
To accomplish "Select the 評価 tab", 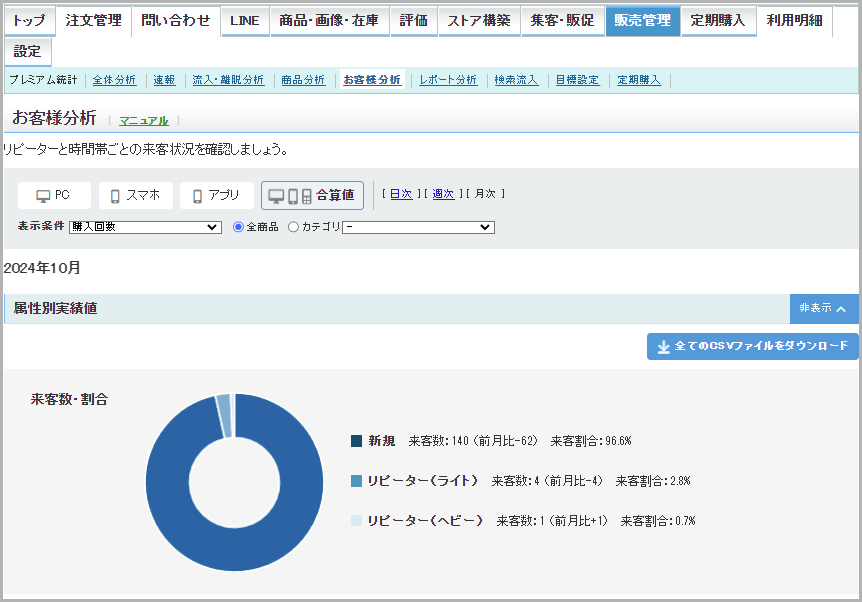I will (414, 21).
